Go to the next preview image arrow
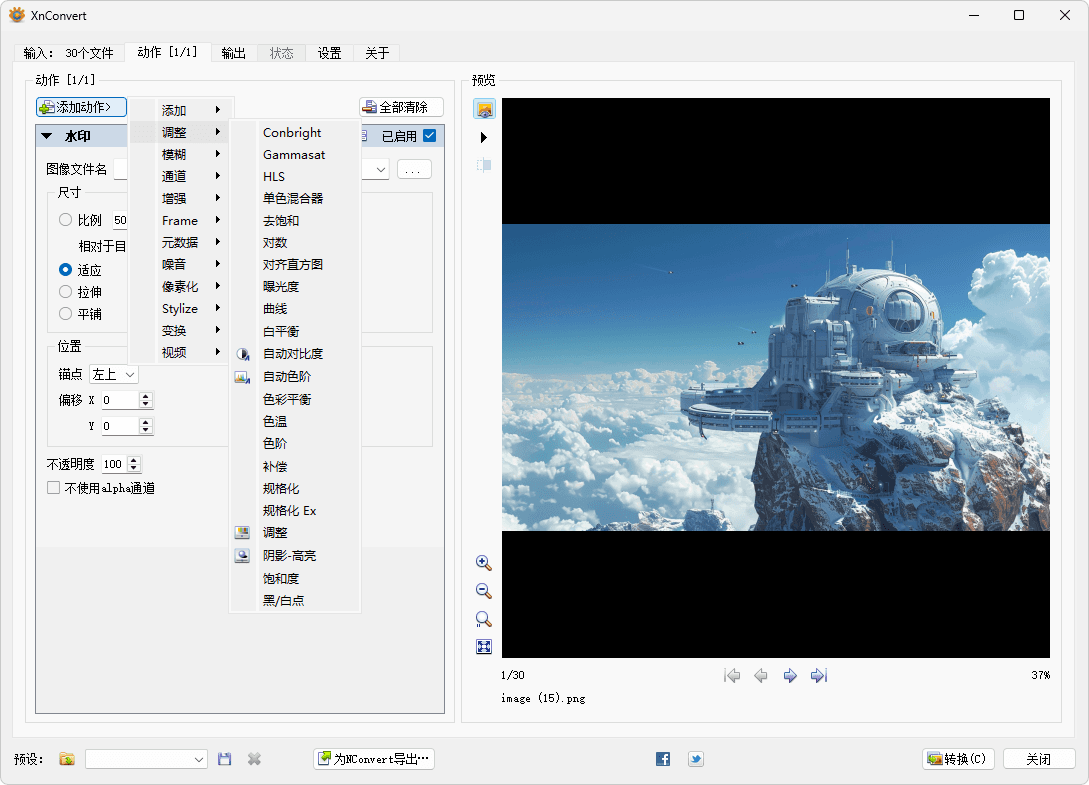1089x785 pixels. point(790,675)
